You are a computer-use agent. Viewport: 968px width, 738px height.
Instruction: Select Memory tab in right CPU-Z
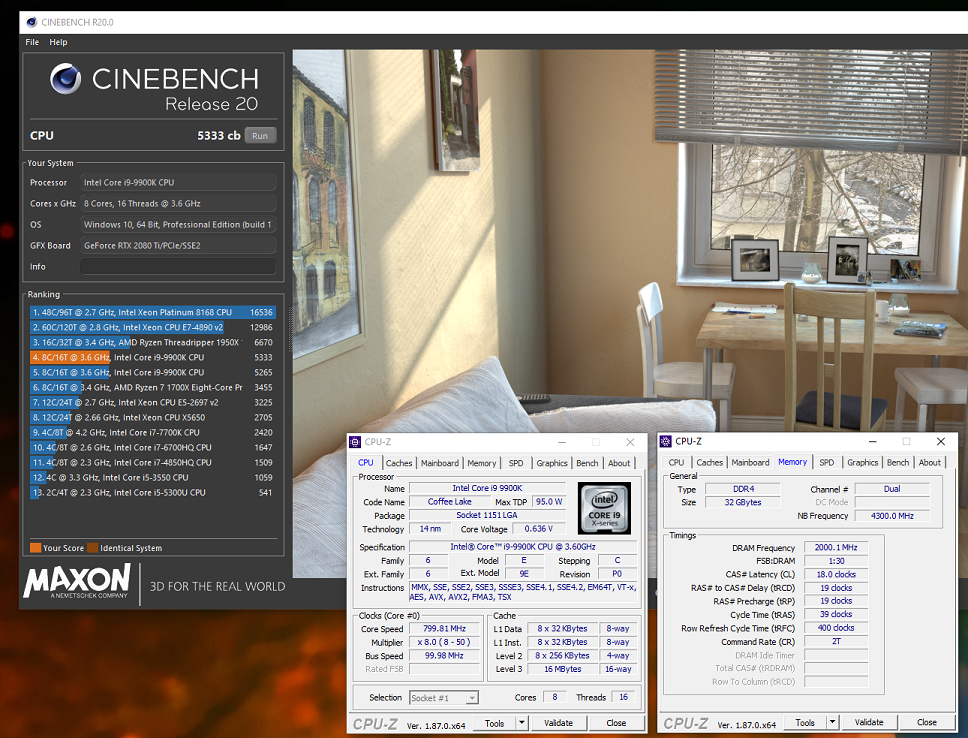pyautogui.click(x=793, y=462)
